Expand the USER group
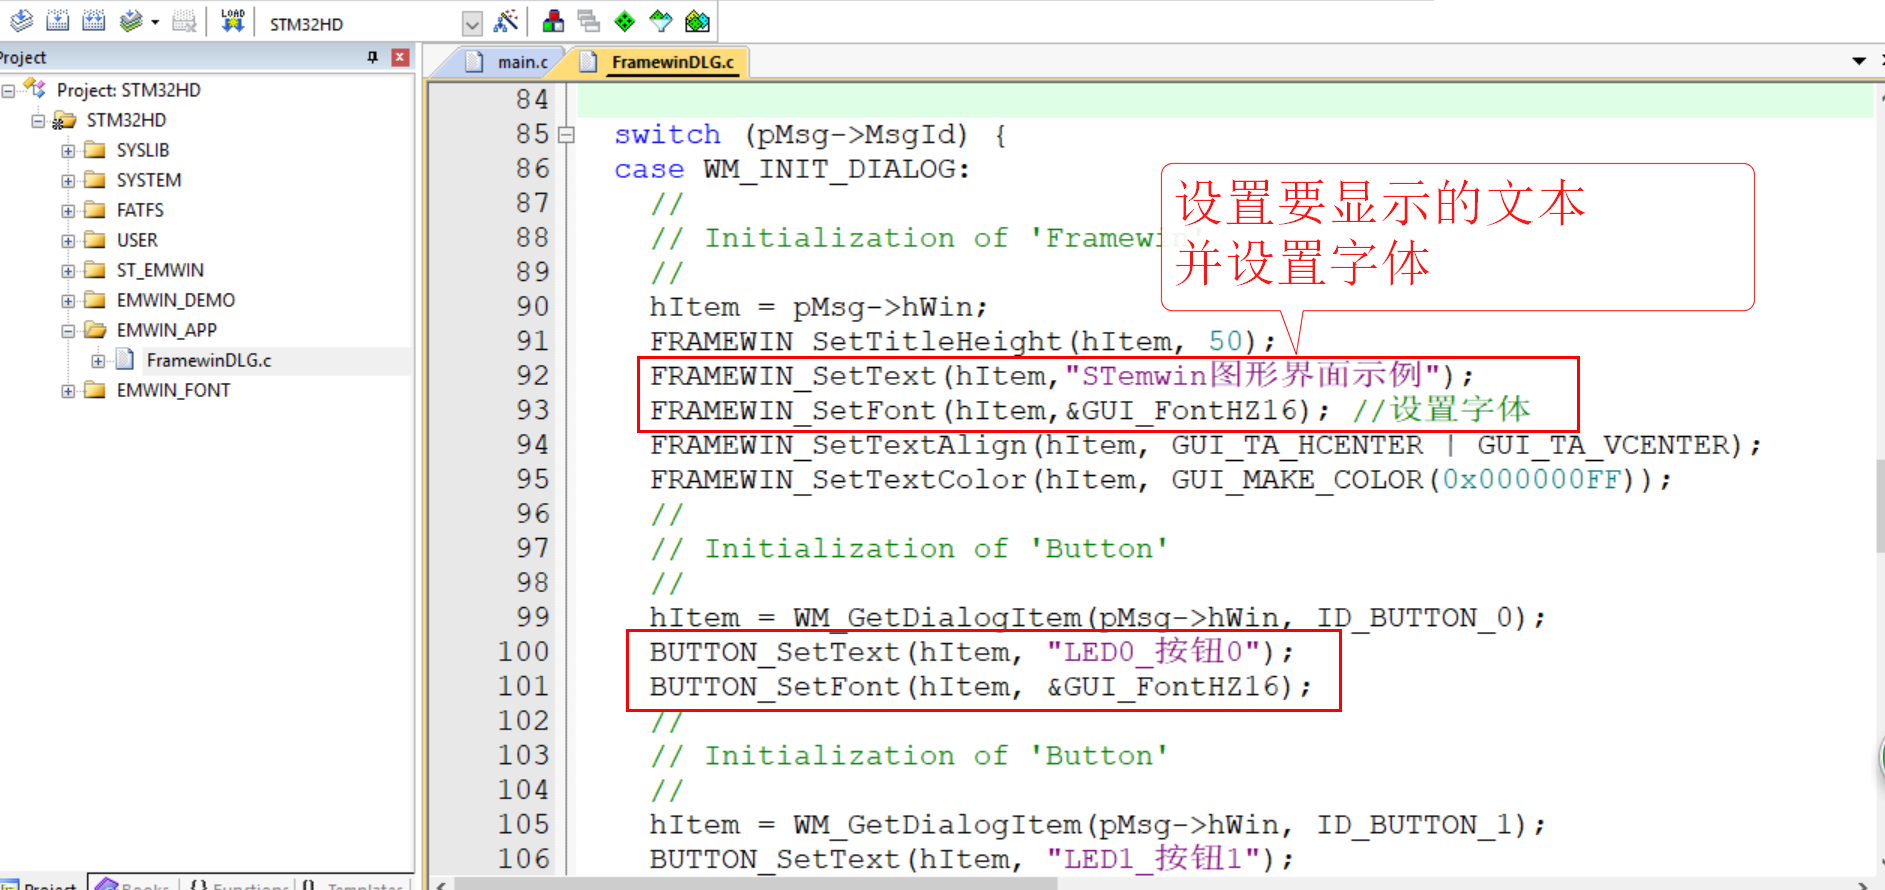Image resolution: width=1885 pixels, height=890 pixels. coord(68,241)
